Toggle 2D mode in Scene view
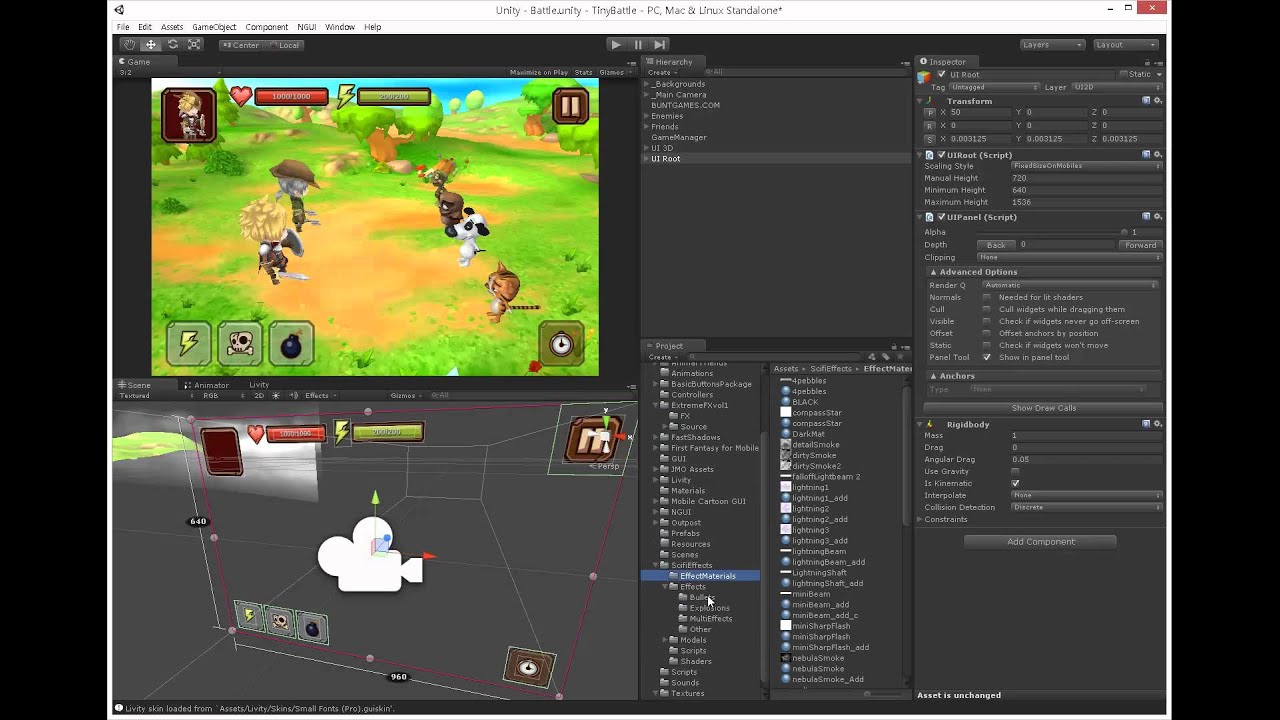 259,395
